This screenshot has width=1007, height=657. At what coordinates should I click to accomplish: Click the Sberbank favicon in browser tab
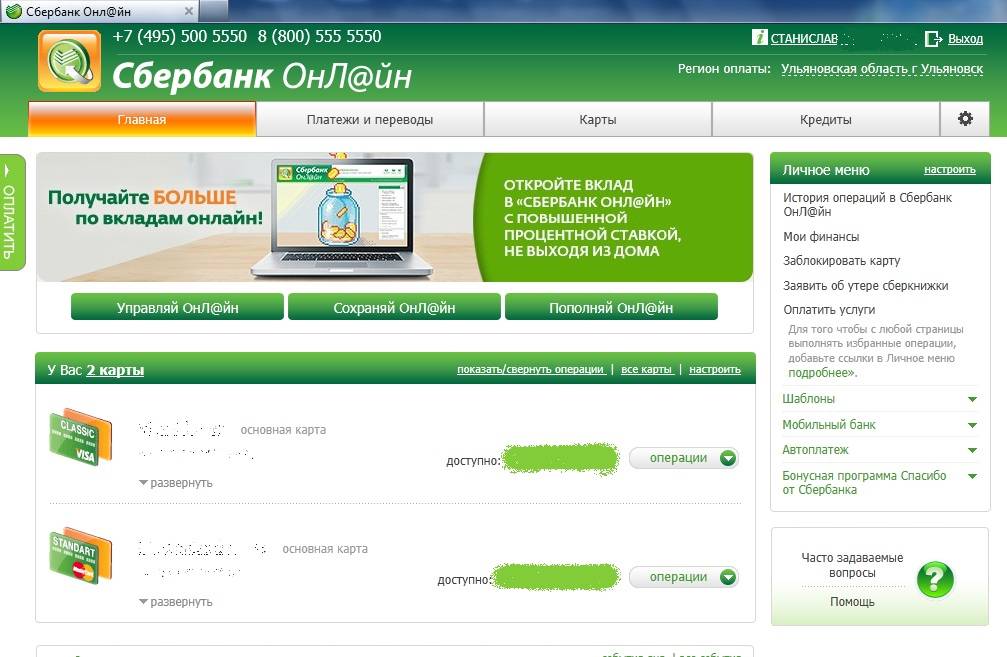click(x=13, y=11)
